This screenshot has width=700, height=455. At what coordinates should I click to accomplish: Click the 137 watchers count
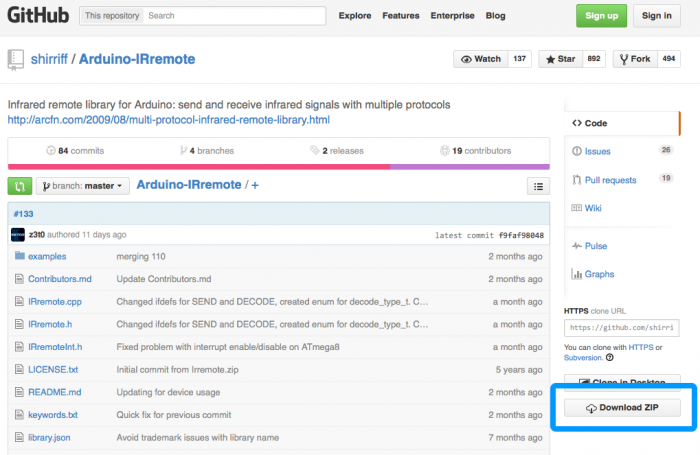520,59
